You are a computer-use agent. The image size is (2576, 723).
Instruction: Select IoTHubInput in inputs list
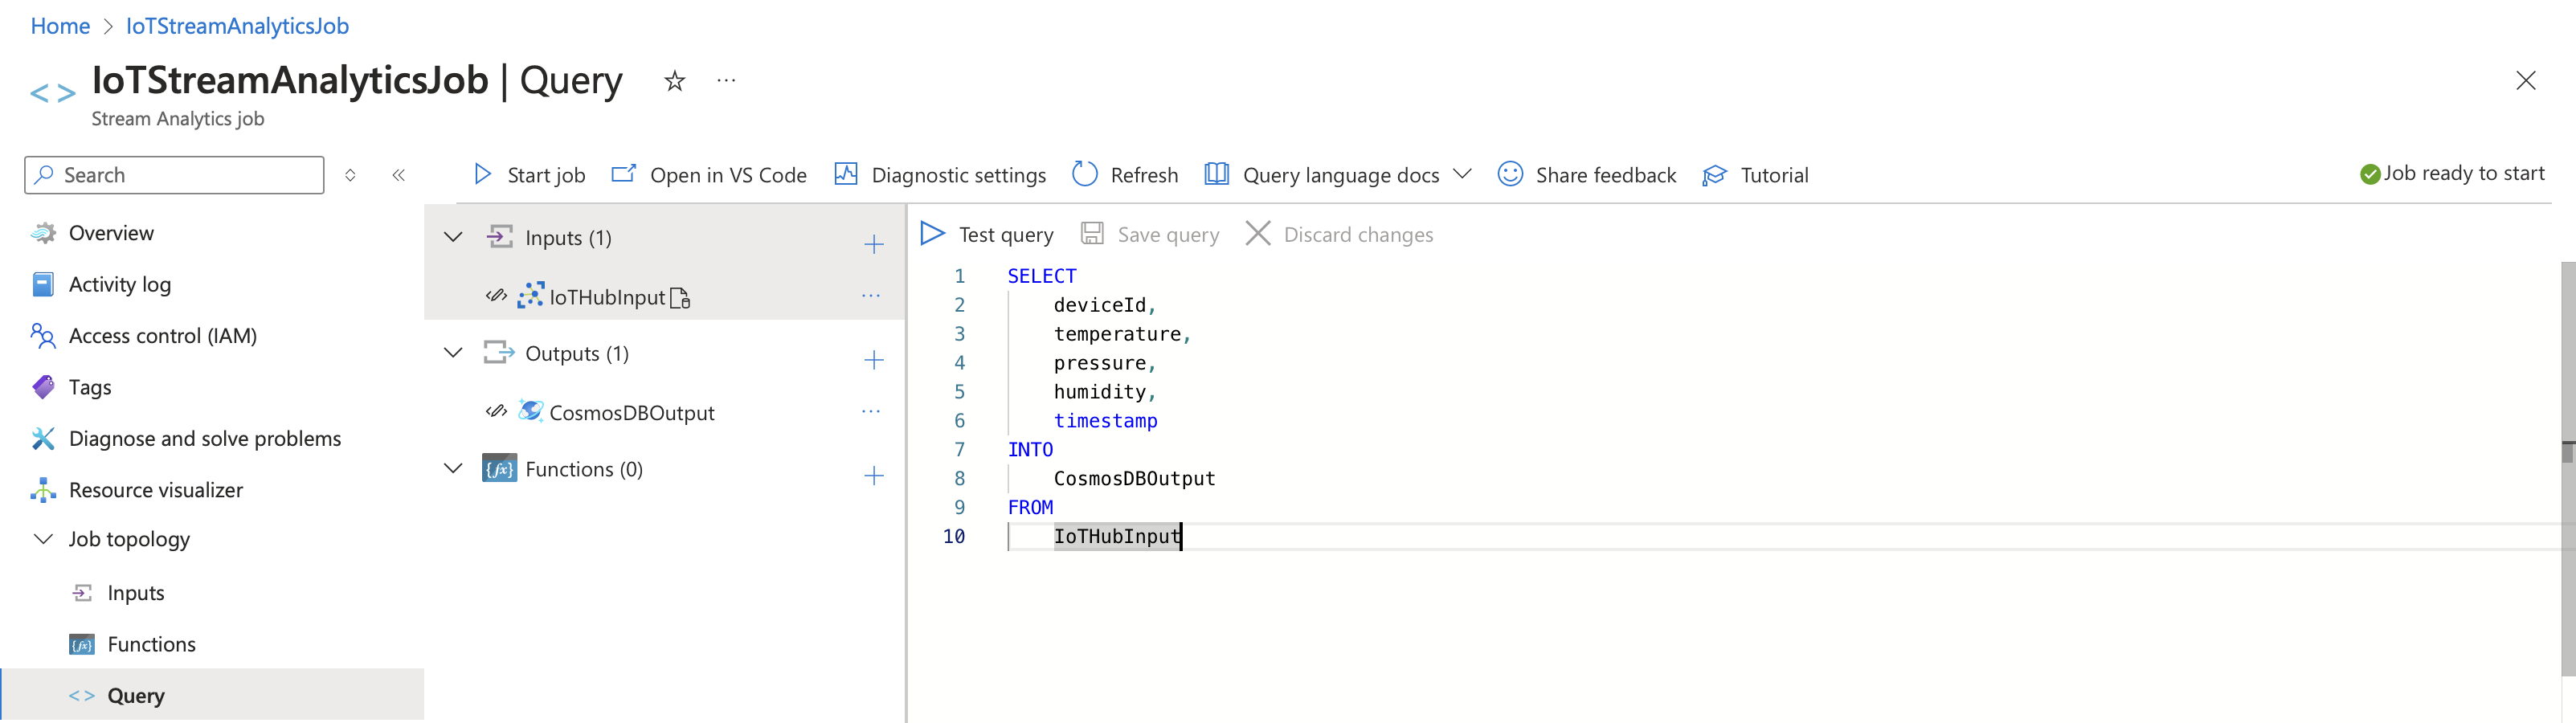607,297
